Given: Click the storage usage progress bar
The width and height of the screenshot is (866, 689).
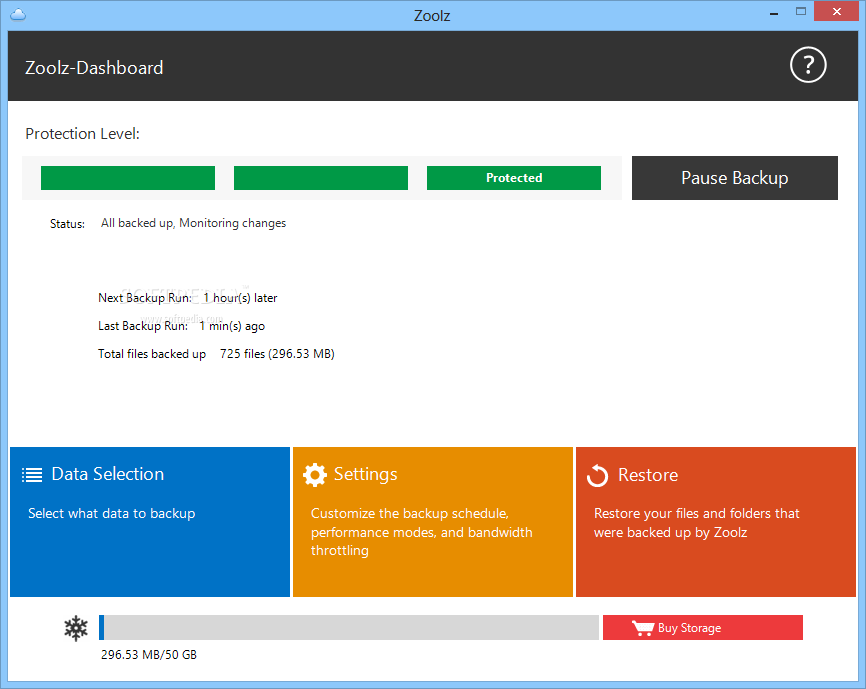Looking at the screenshot, I should coord(348,628).
